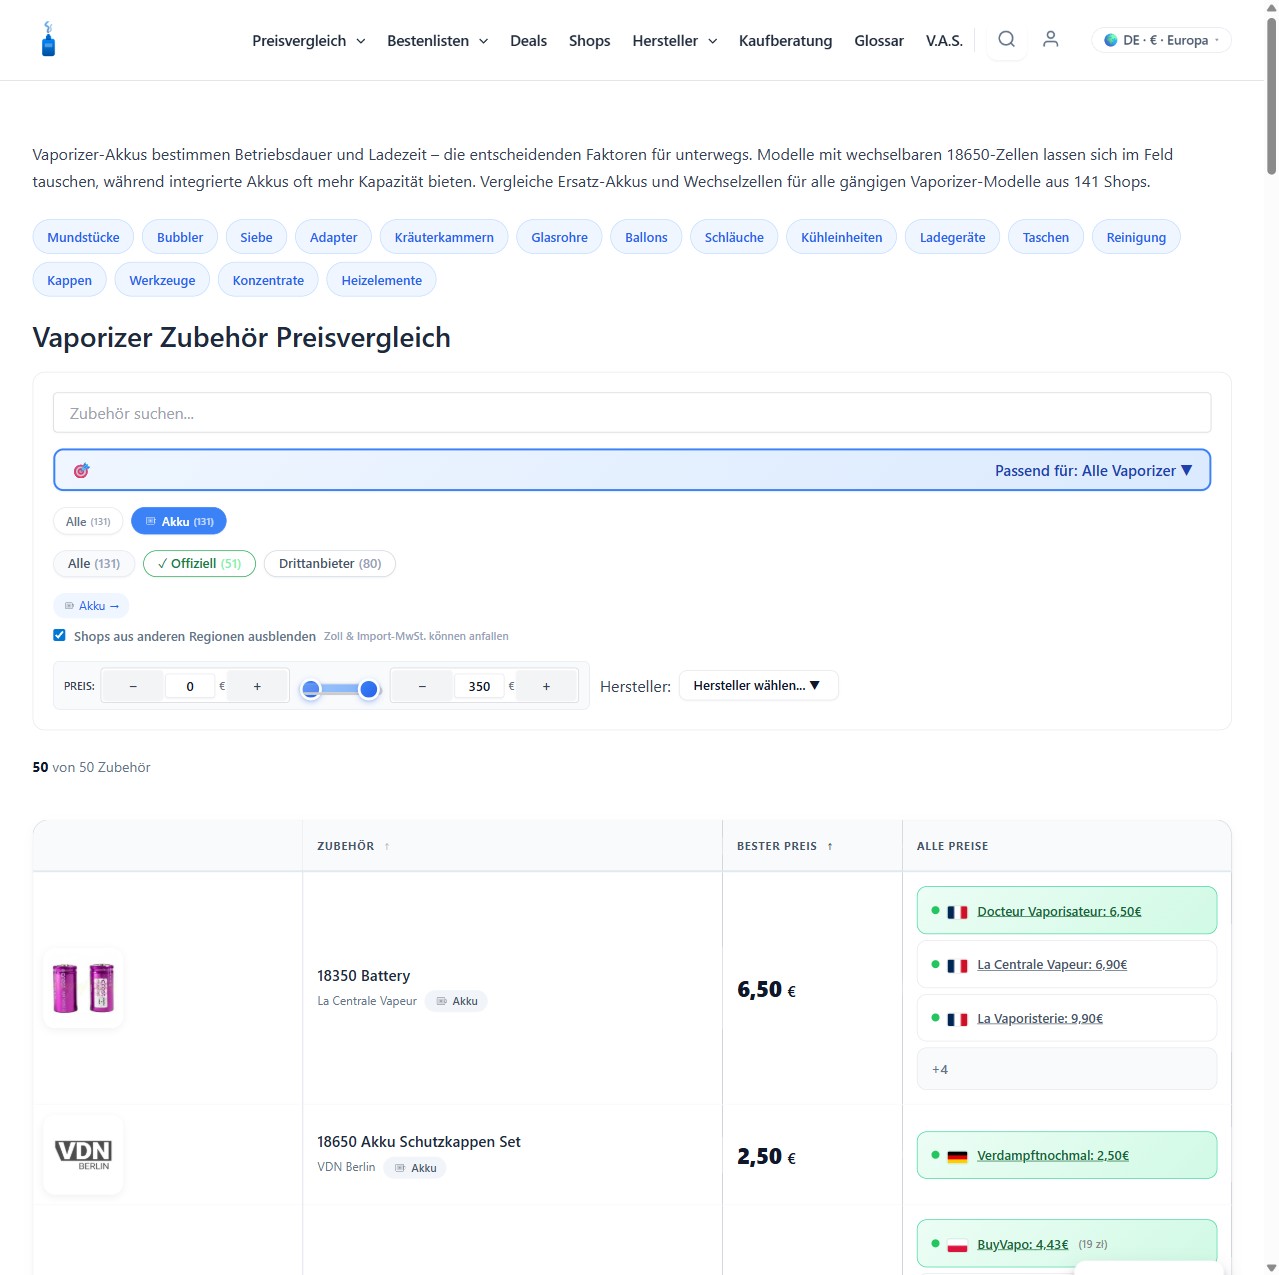
Task: Click the VDN Berlin product logo
Action: pos(84,1155)
